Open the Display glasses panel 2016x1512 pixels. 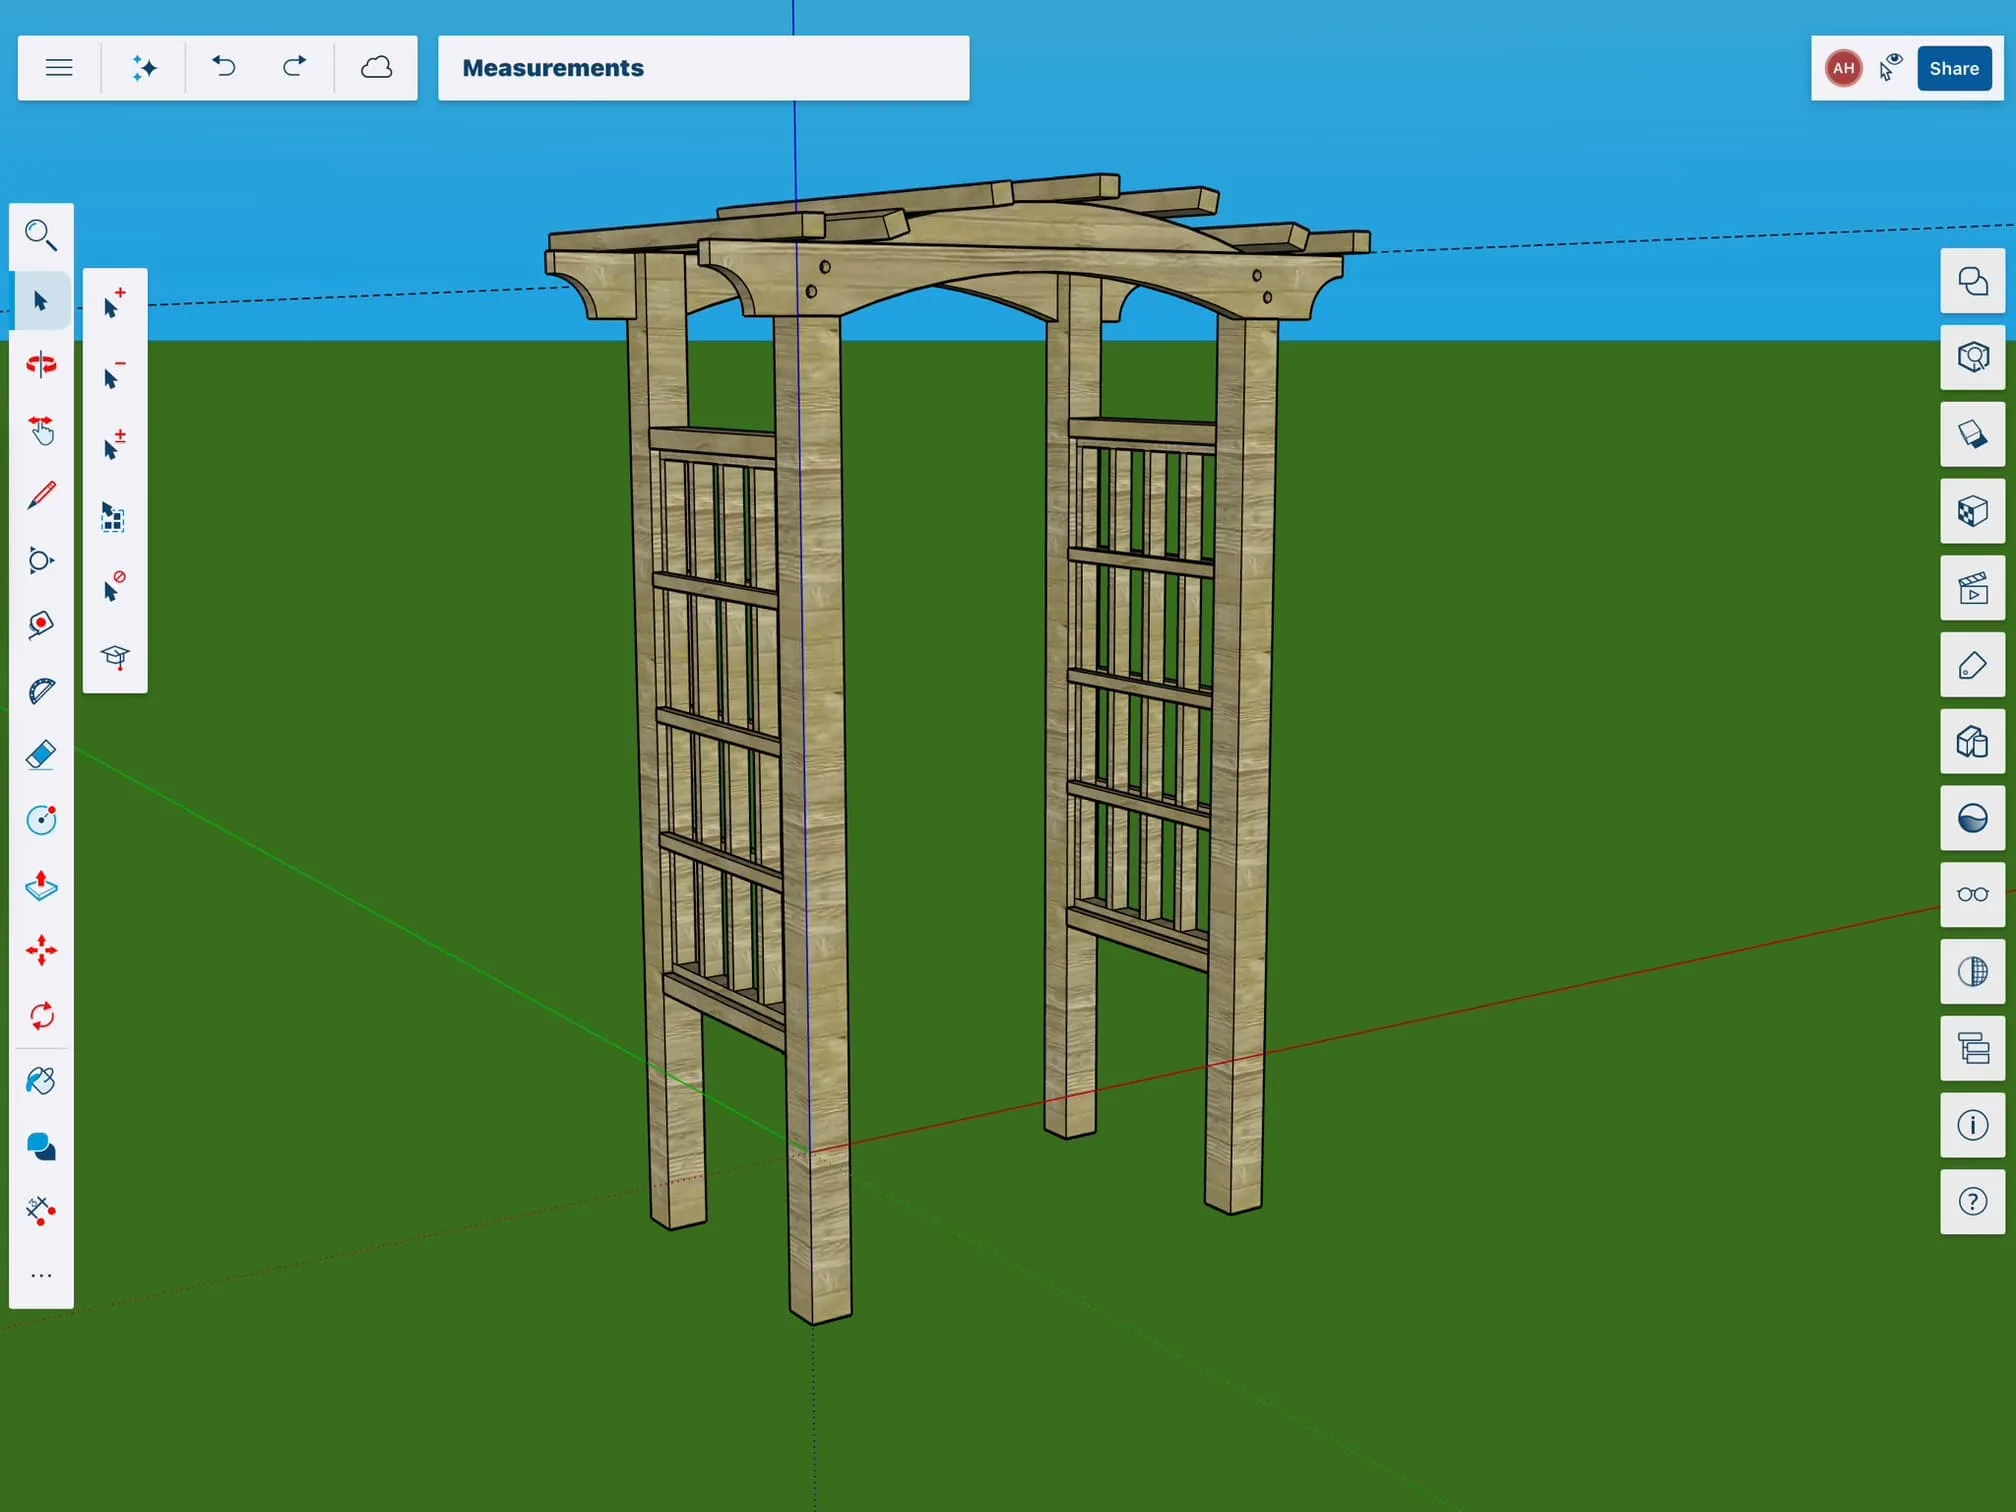click(1972, 895)
